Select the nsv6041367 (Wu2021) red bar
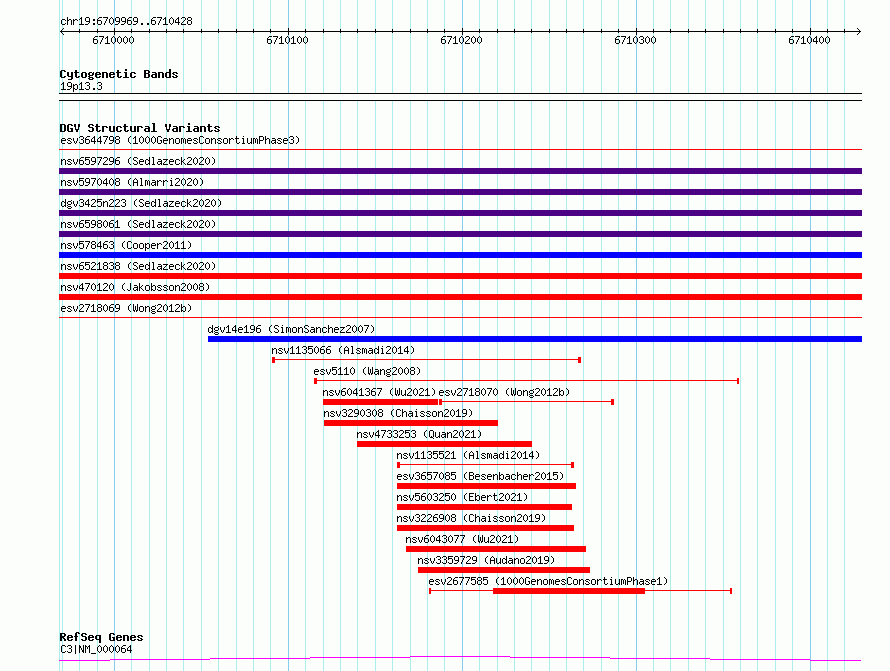The width and height of the screenshot is (890, 671). [380, 402]
